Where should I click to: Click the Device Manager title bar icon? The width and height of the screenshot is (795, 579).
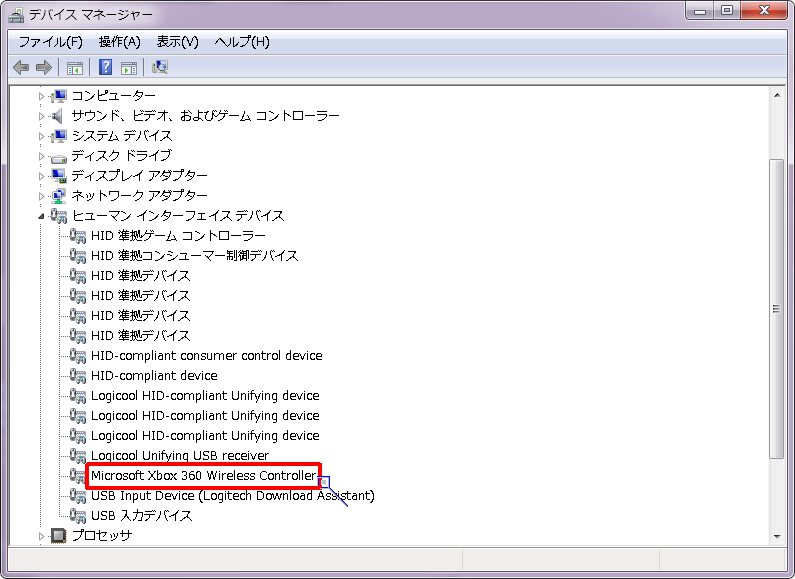[16, 15]
